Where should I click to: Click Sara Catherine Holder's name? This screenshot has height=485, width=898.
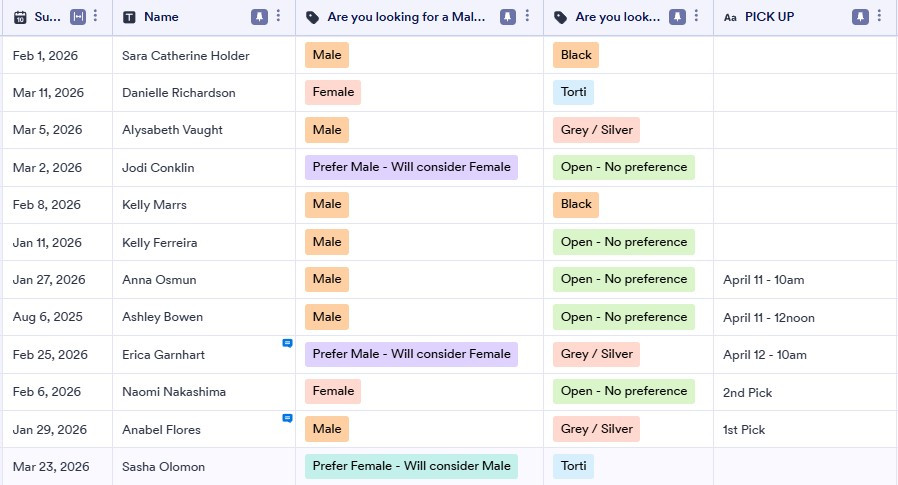tap(186, 56)
